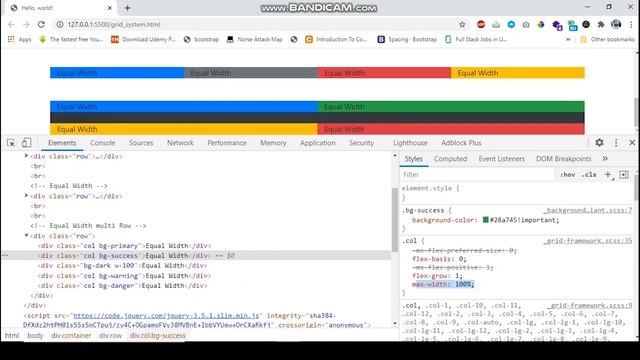640x360 pixels.
Task: Open the Network tab
Action: [180, 143]
